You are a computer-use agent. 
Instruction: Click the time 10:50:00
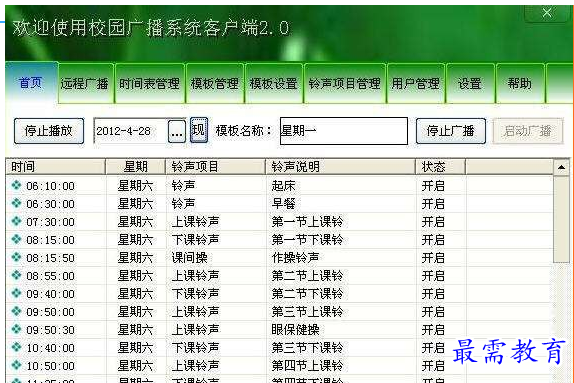51,366
